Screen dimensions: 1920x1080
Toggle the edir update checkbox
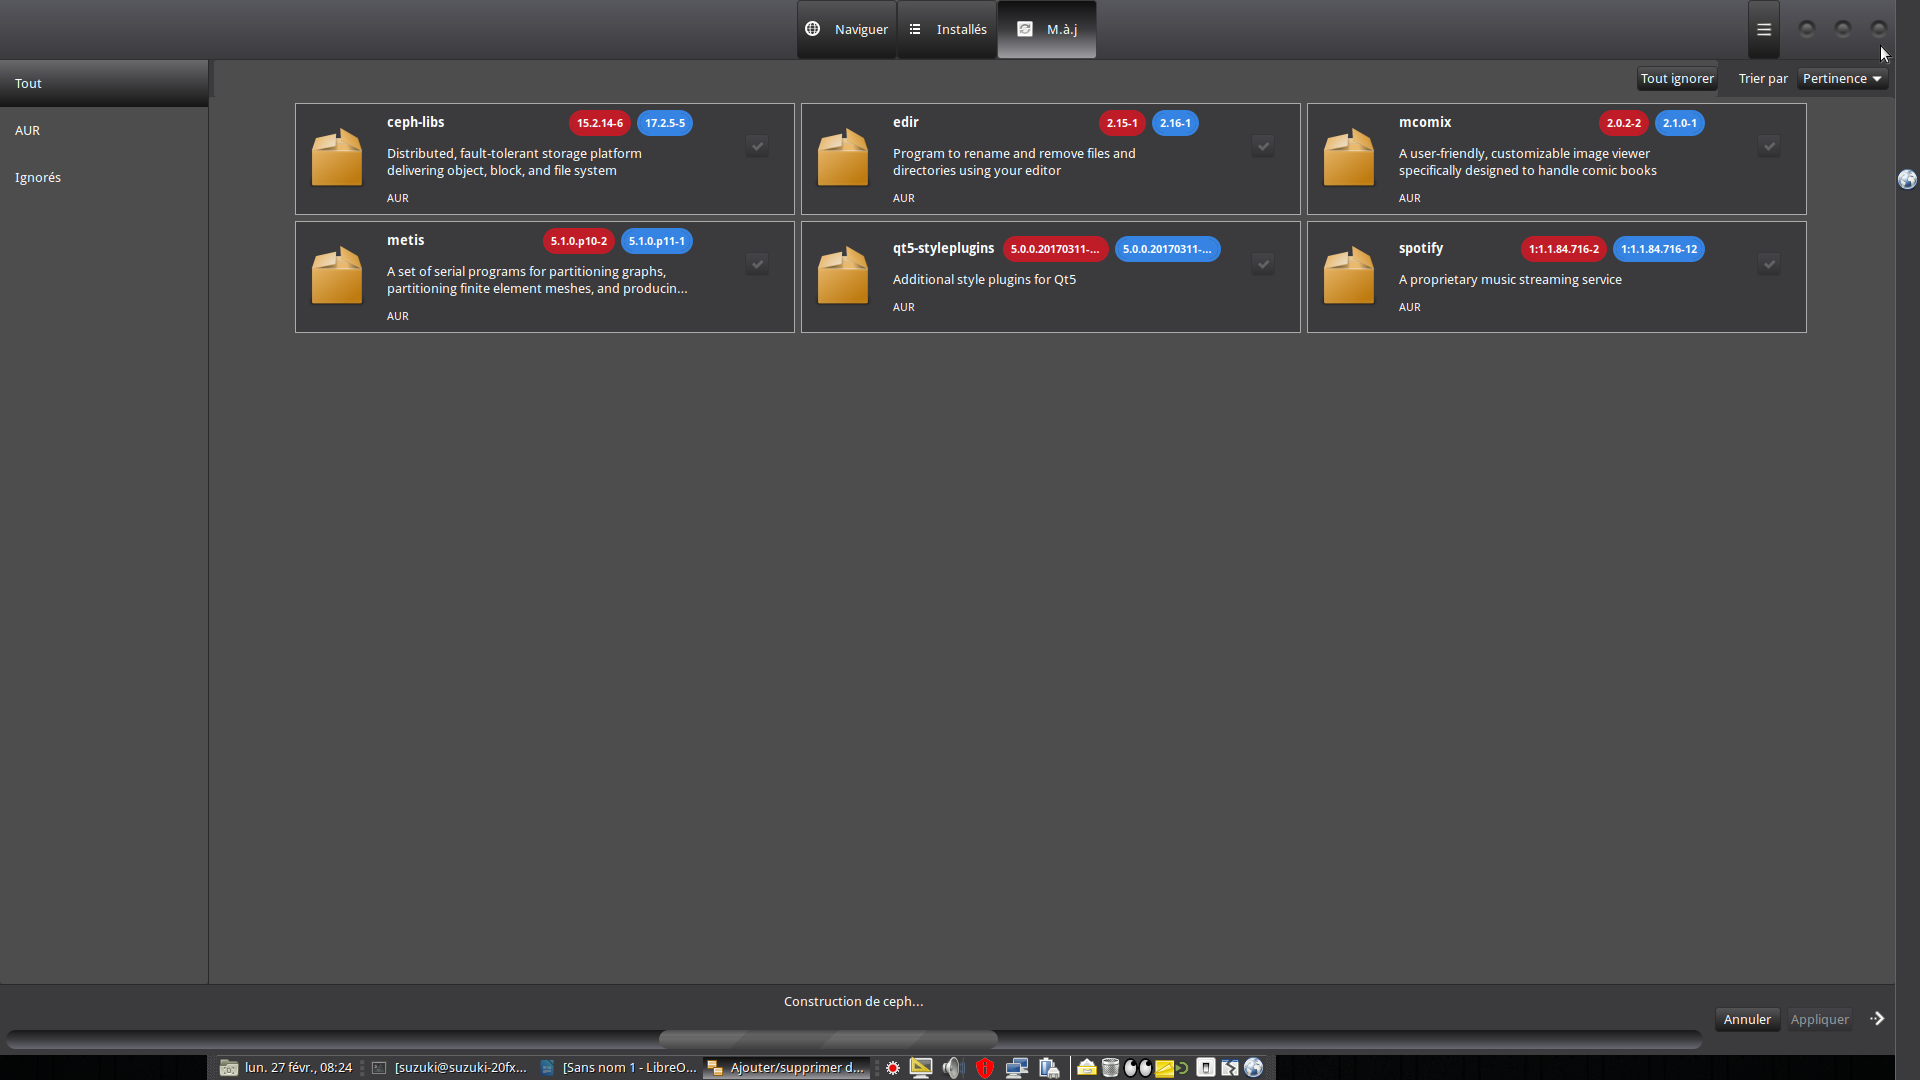pyautogui.click(x=1263, y=146)
